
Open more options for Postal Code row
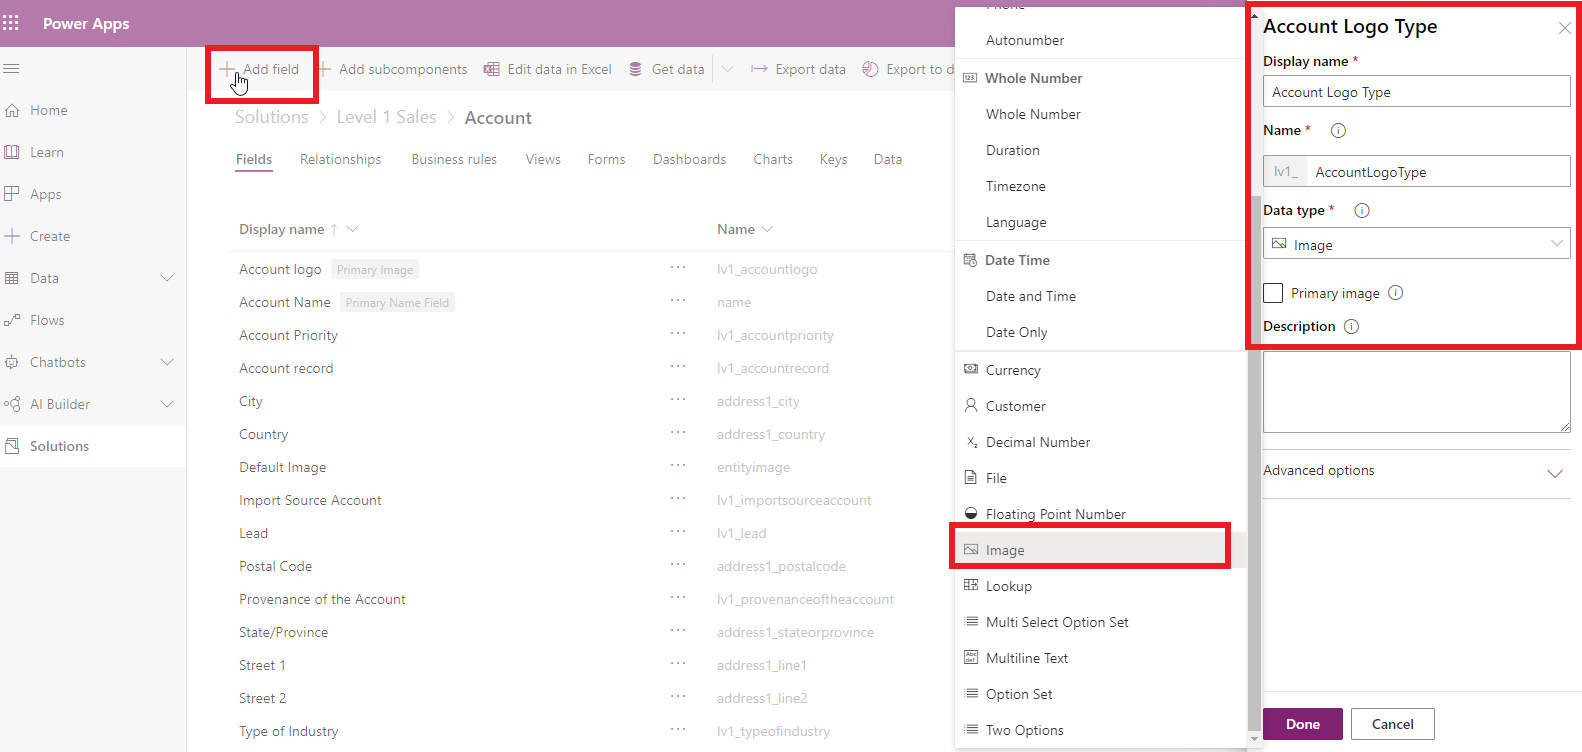[678, 565]
